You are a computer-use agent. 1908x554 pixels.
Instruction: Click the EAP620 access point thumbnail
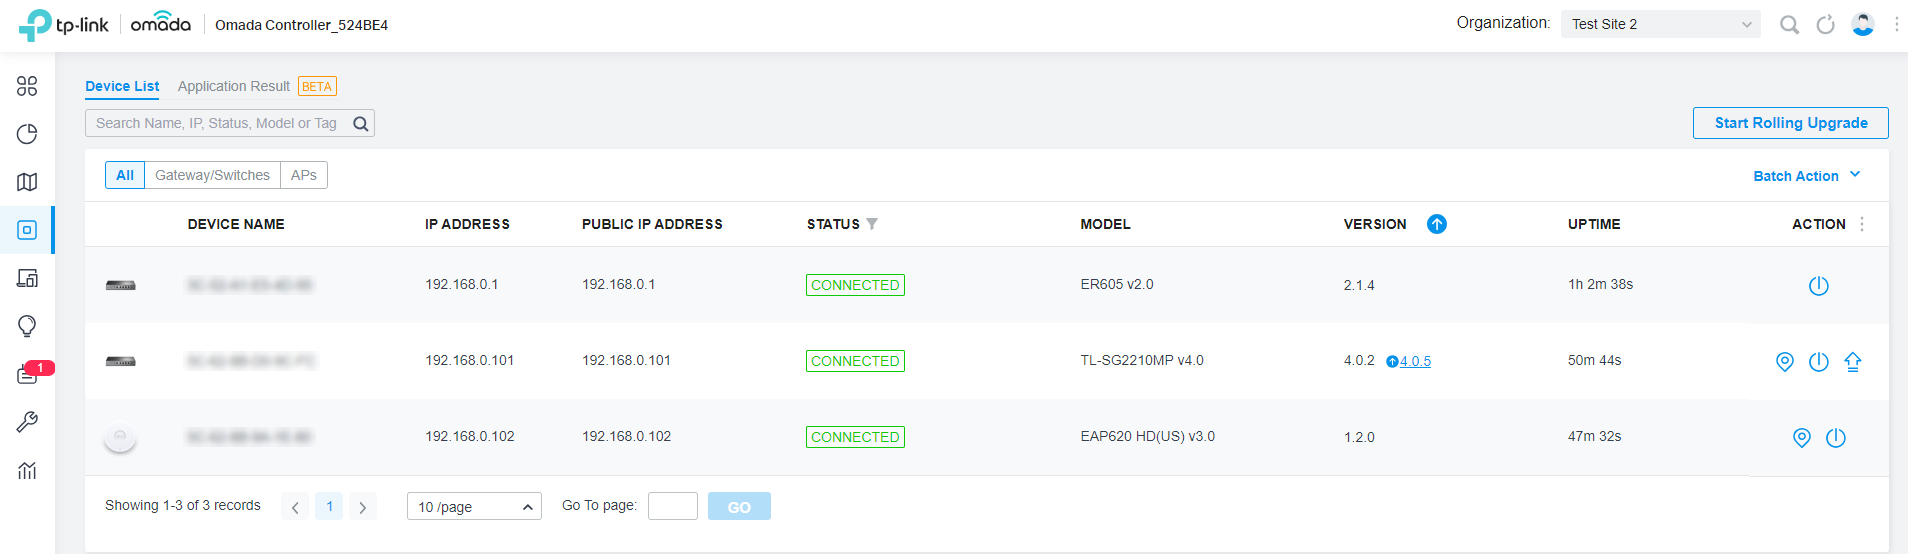(120, 437)
